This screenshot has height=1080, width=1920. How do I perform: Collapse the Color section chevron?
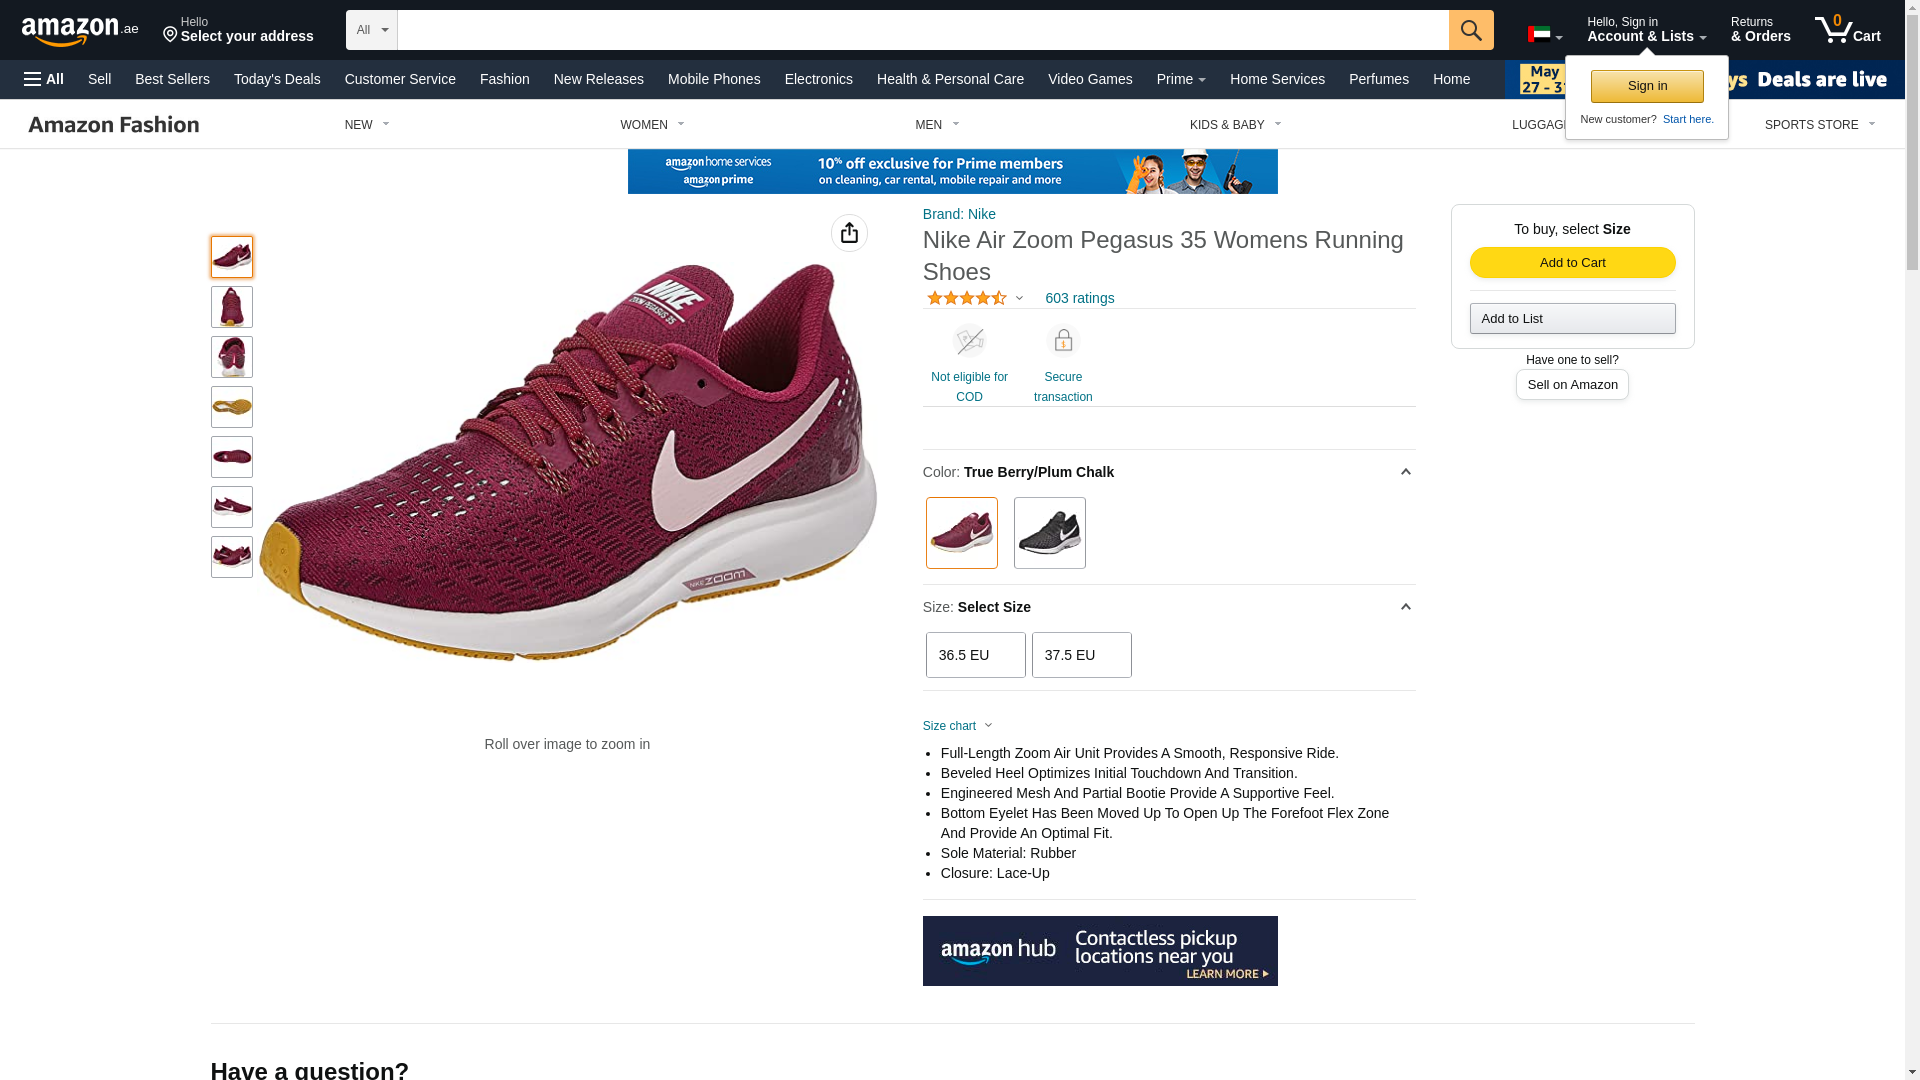click(x=1405, y=472)
